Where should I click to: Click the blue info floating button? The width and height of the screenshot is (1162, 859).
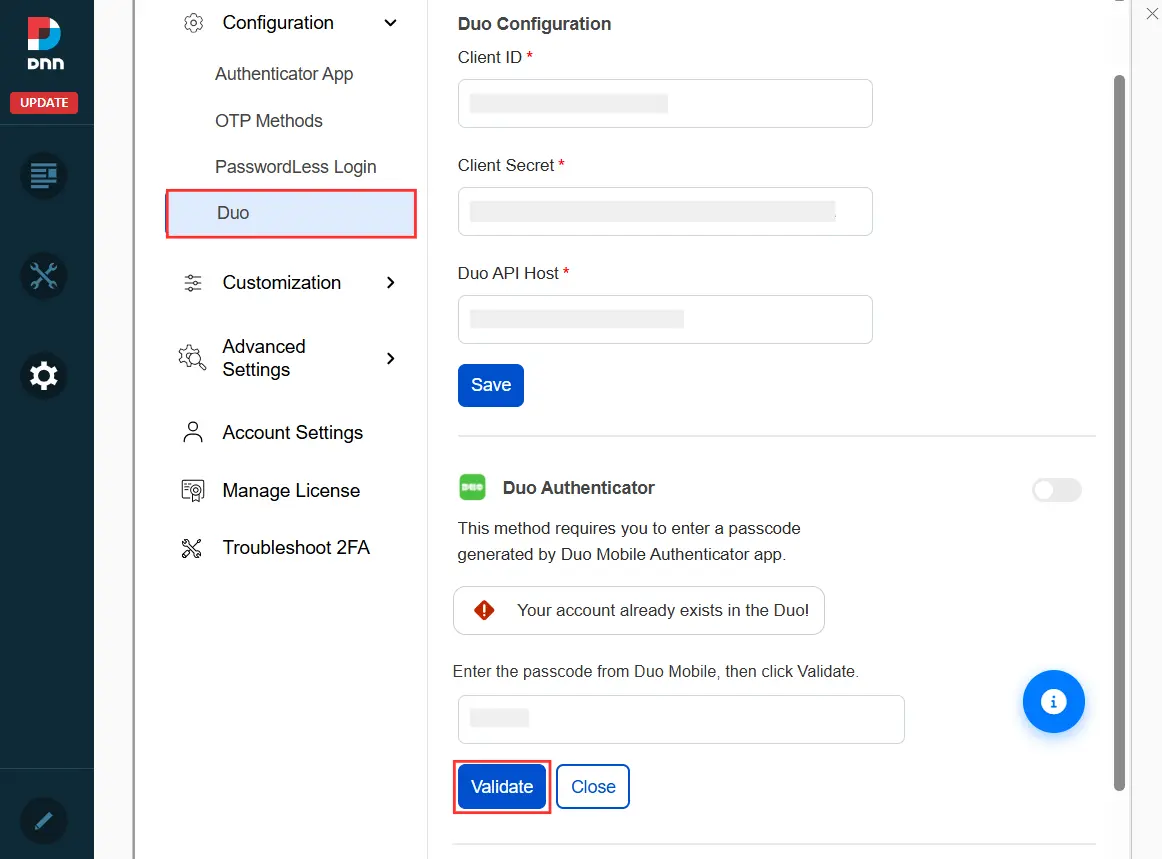1053,702
